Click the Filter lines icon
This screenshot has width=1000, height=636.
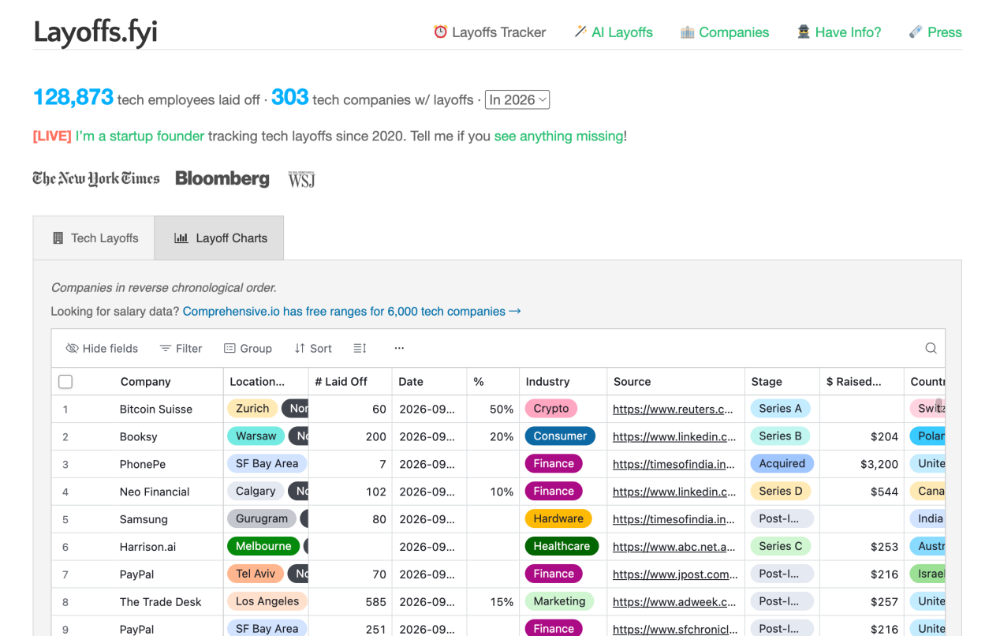click(x=165, y=348)
